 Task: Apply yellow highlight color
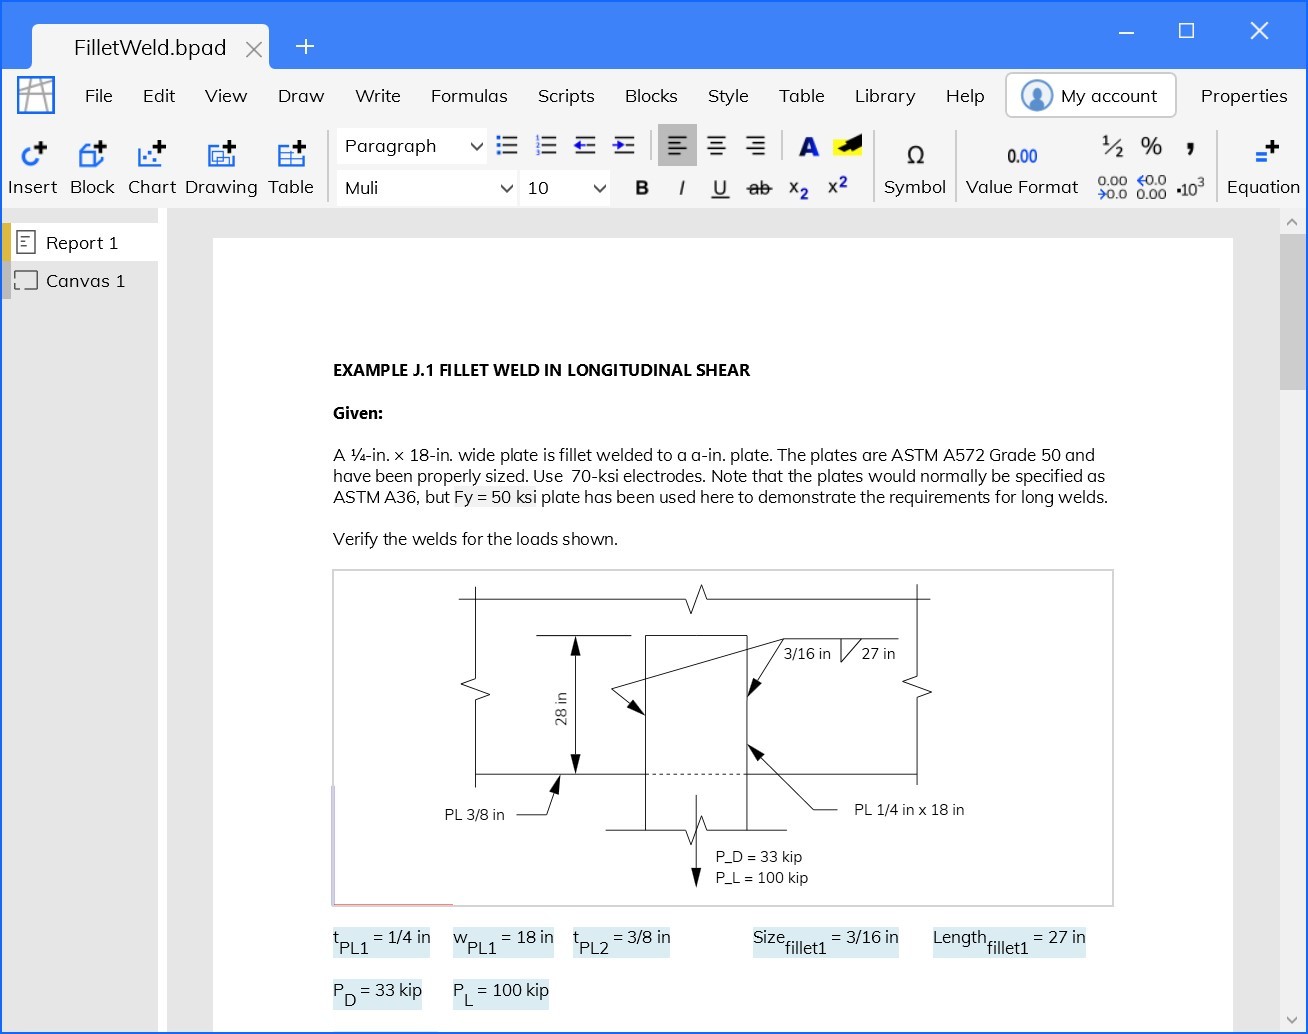point(847,146)
